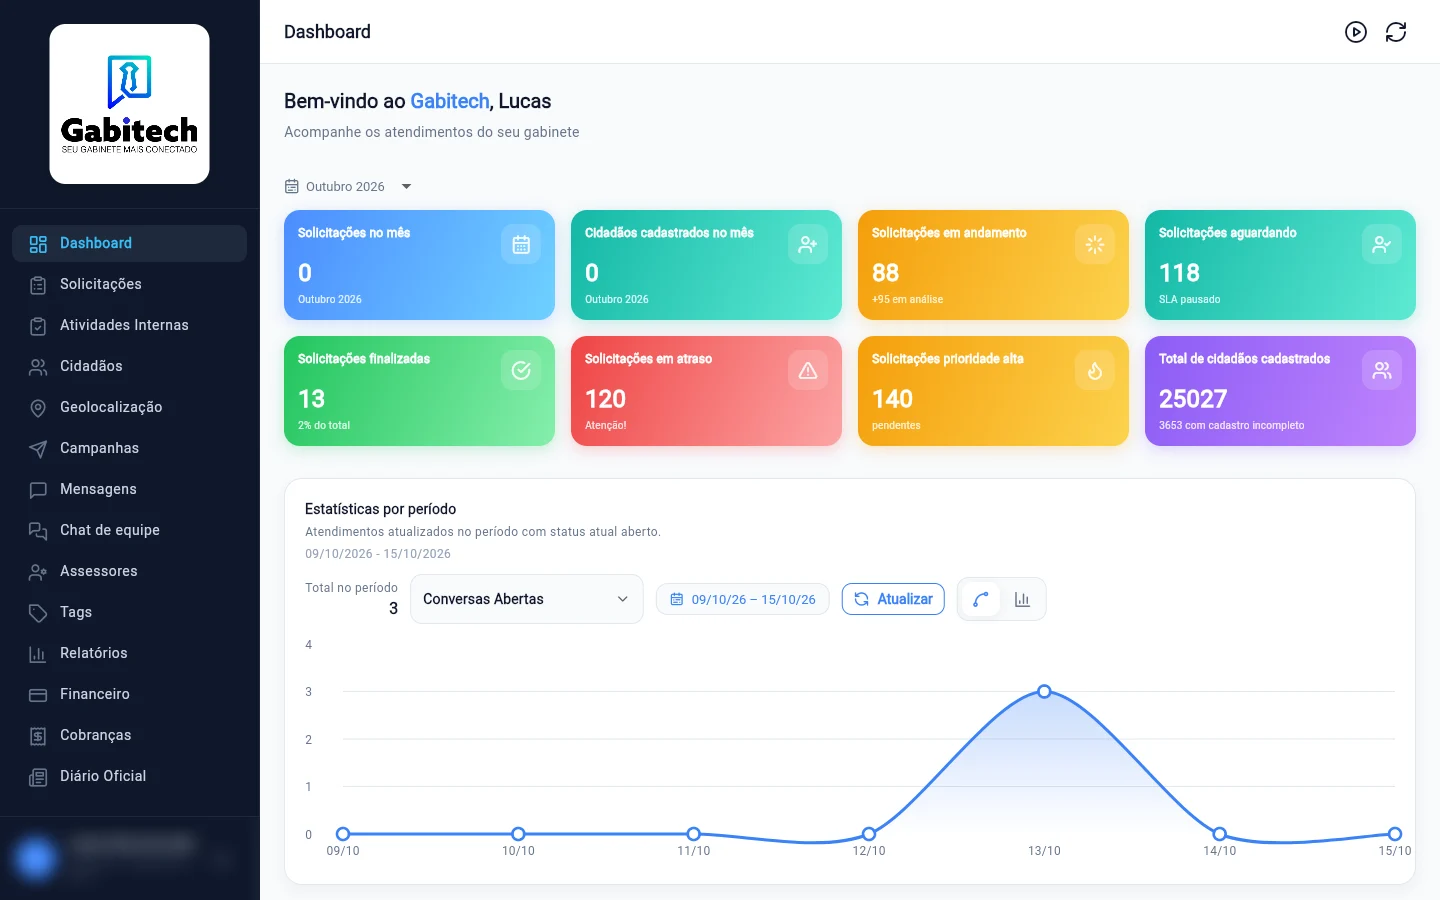Click loader icon on Solicitações em andamento card

pos(1095,244)
